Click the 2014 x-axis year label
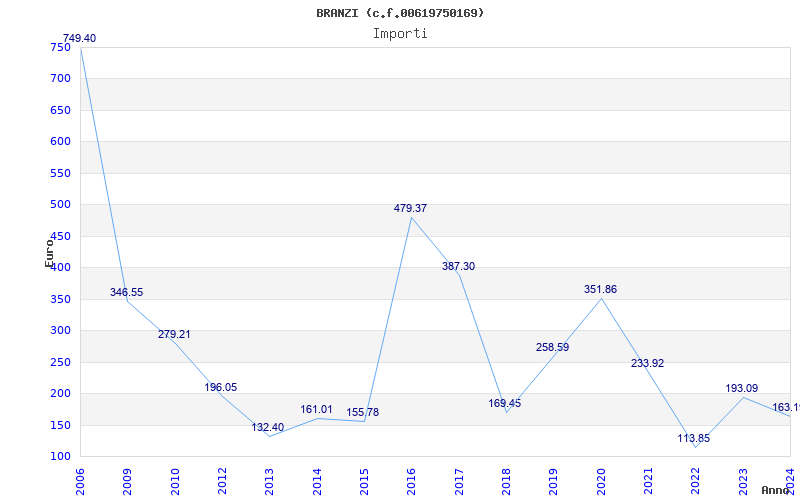The height and width of the screenshot is (500, 800). 317,482
